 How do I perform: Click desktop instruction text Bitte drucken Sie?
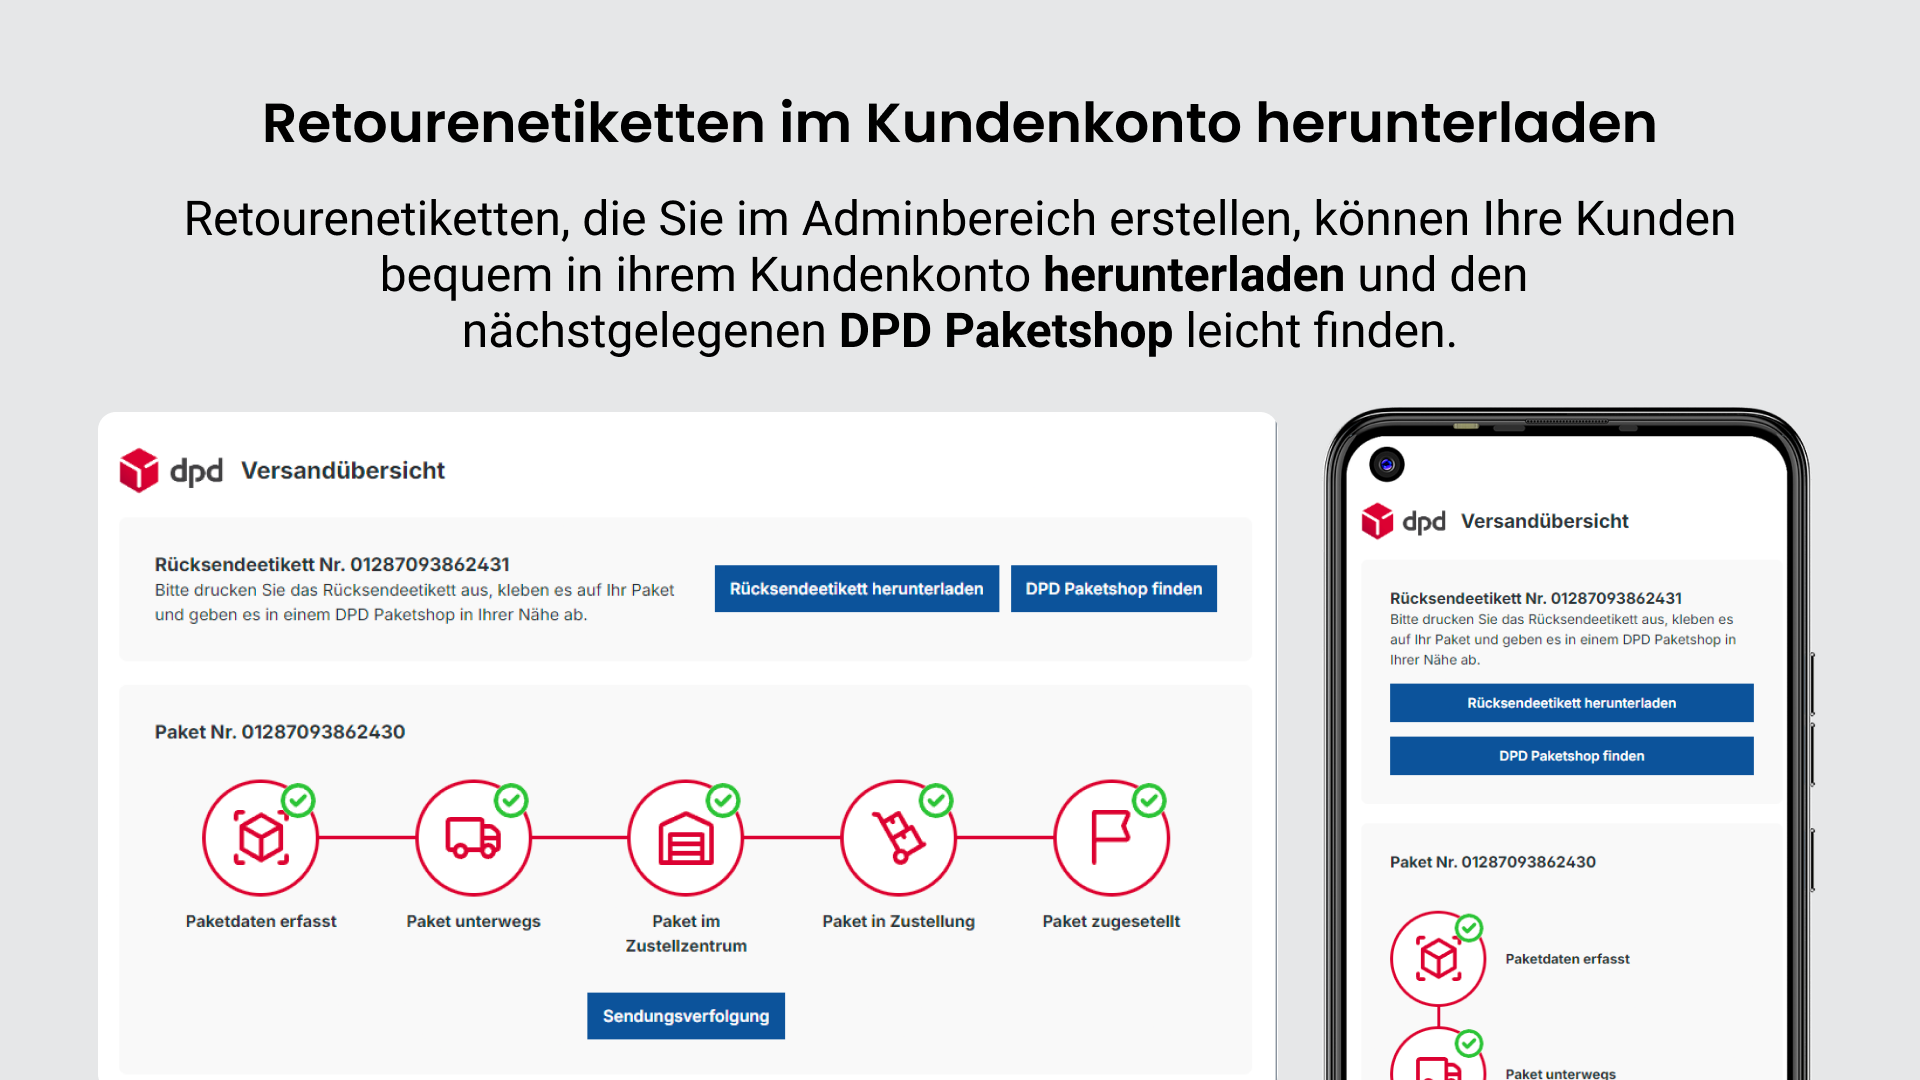coord(414,602)
